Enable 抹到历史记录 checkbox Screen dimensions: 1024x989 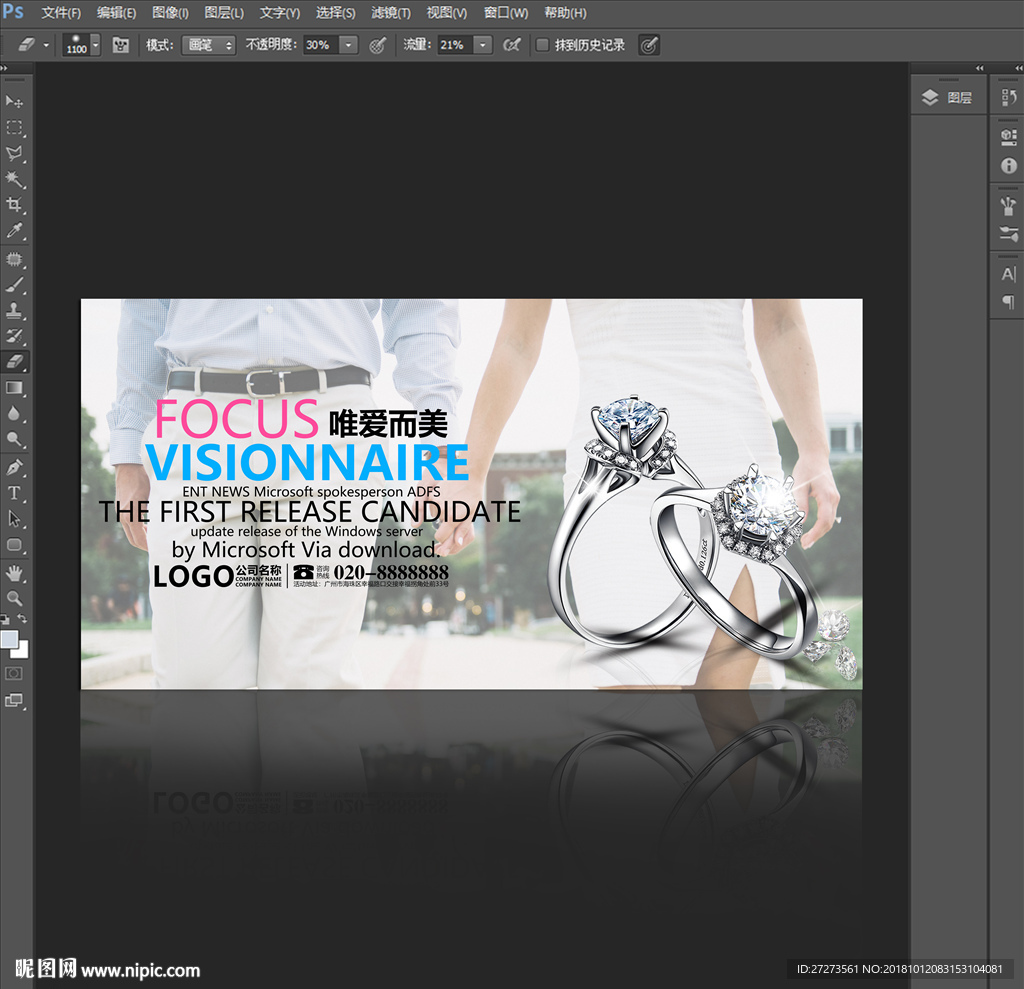[x=542, y=45]
